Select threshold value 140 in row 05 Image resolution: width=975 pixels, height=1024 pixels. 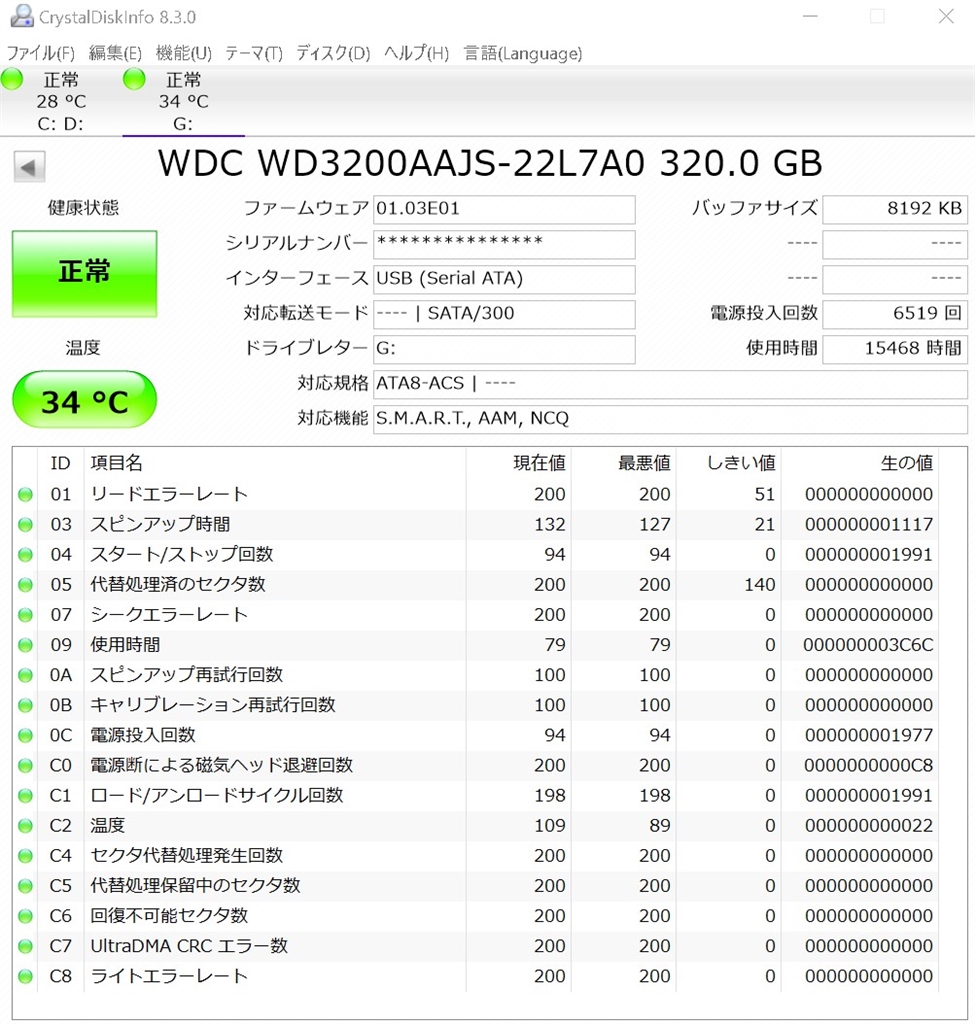pyautogui.click(x=759, y=585)
